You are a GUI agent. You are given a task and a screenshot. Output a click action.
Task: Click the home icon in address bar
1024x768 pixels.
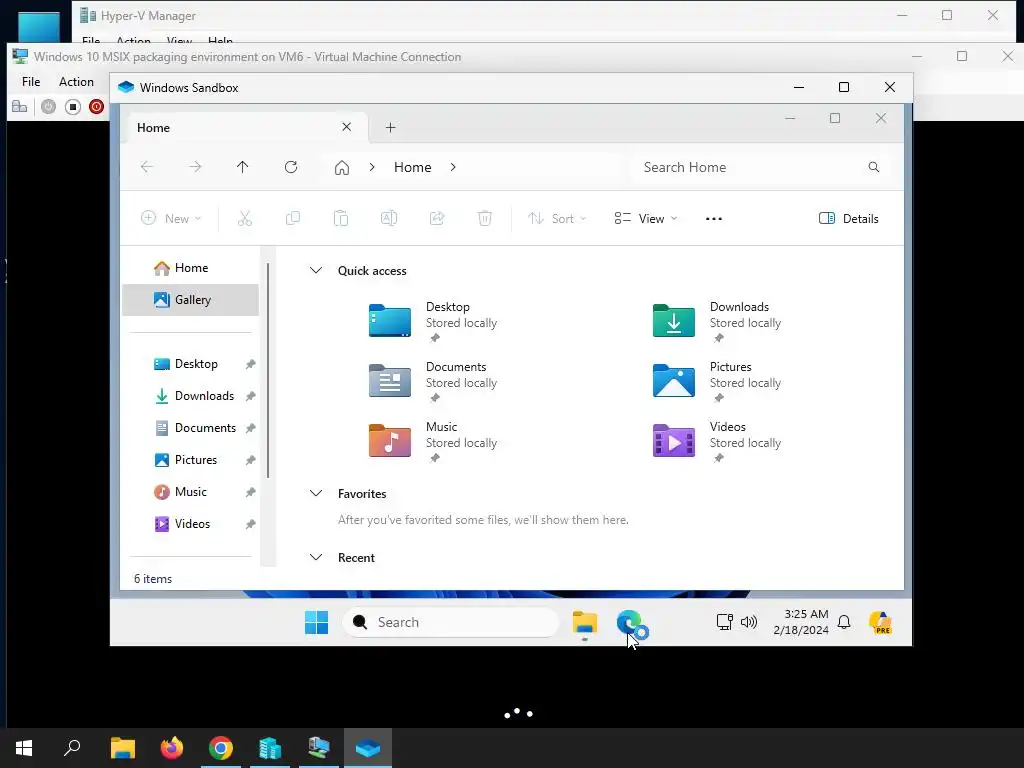coord(342,168)
